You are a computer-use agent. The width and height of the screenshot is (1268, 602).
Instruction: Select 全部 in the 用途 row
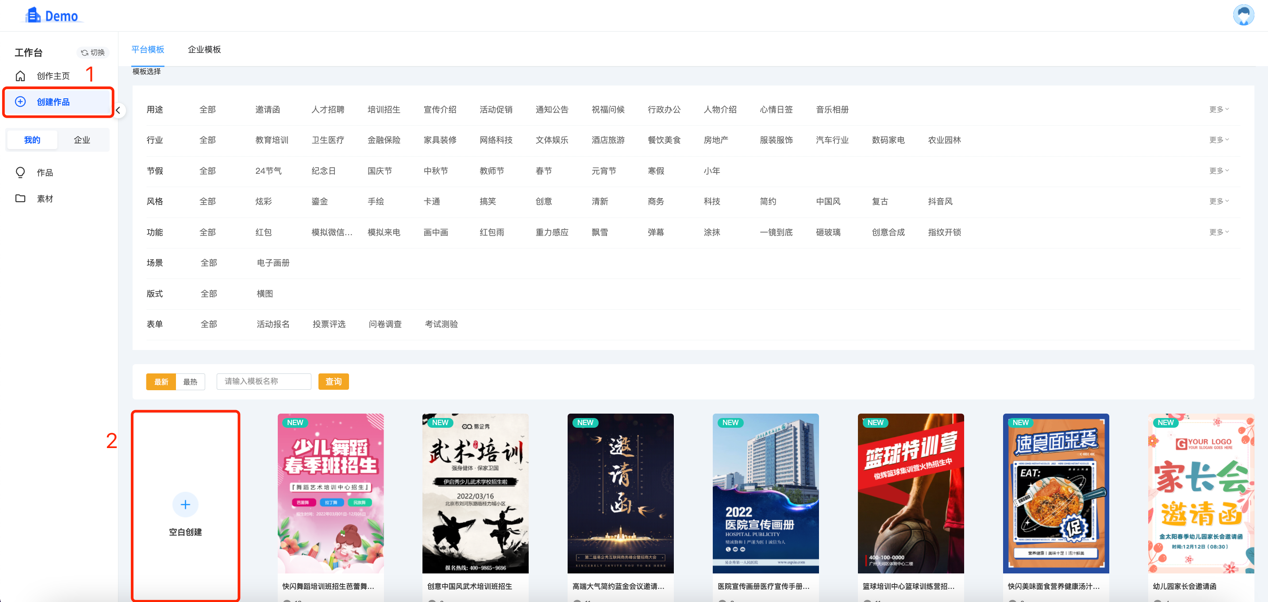pyautogui.click(x=207, y=110)
